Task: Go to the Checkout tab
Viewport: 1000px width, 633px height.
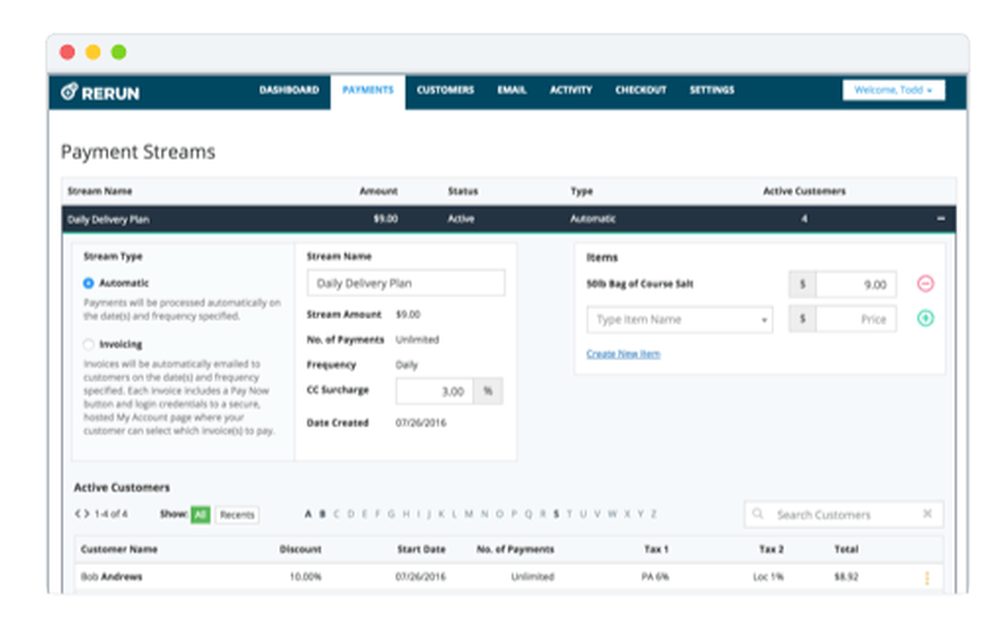Action: pos(640,90)
